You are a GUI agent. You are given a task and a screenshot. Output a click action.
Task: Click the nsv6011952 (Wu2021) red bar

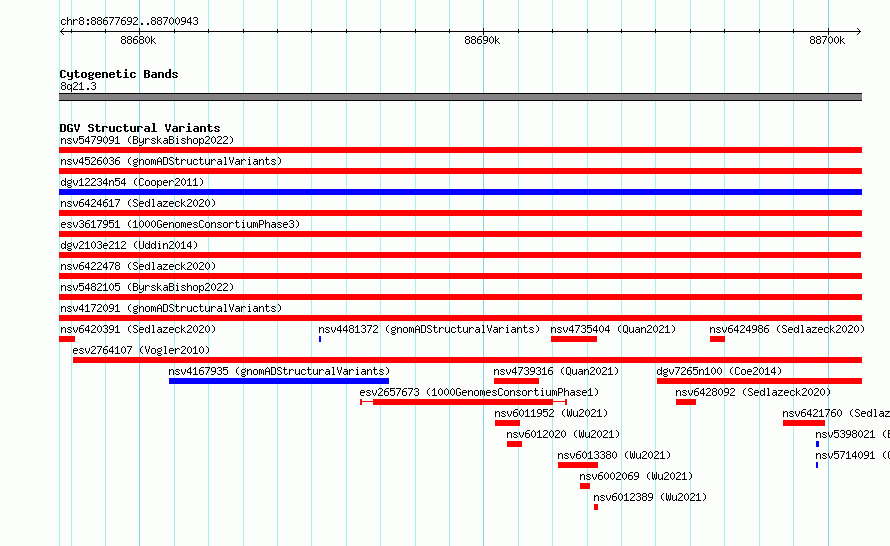[x=507, y=423]
